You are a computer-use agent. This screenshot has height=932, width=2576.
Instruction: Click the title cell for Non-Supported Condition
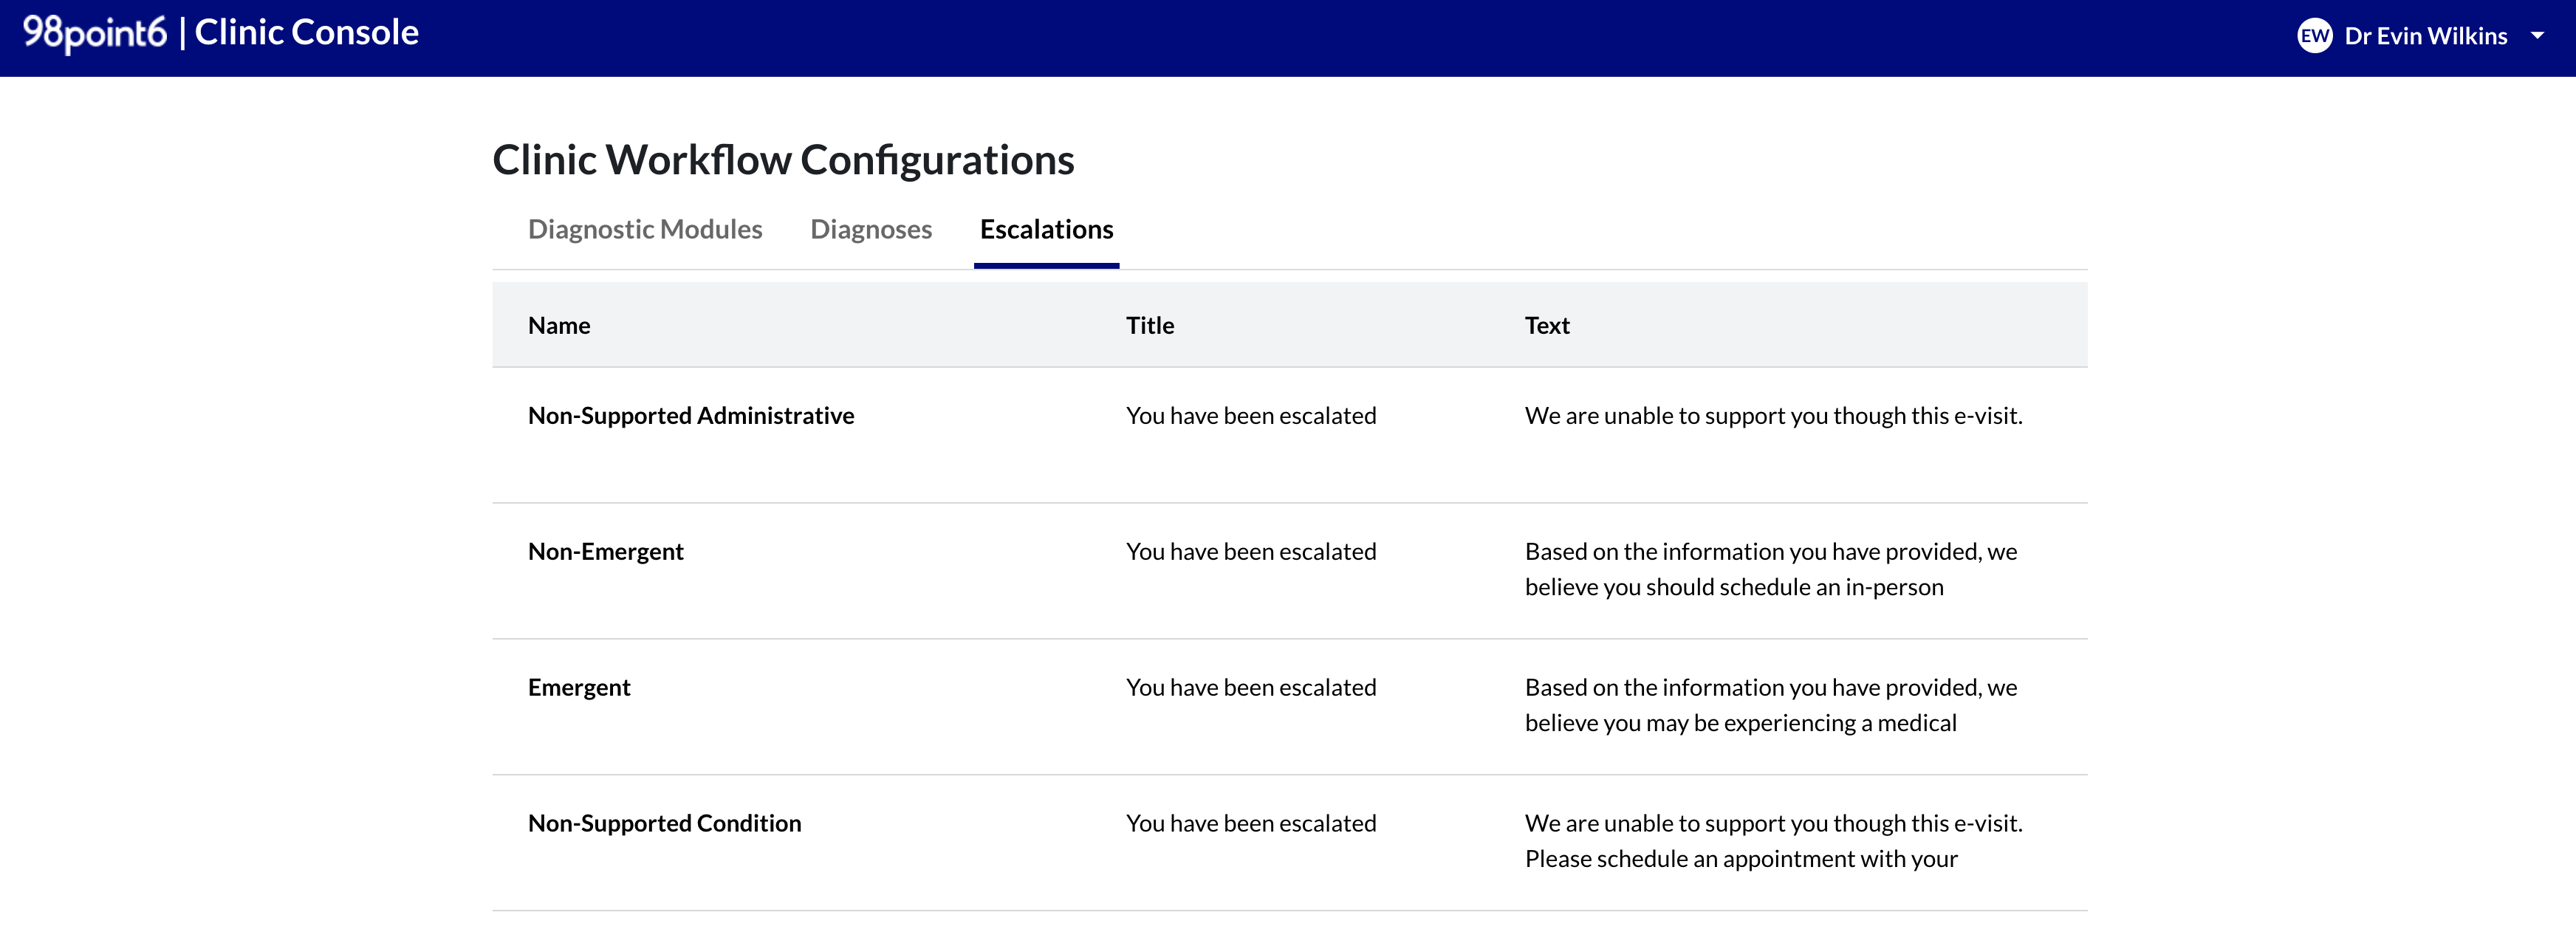[1251, 823]
